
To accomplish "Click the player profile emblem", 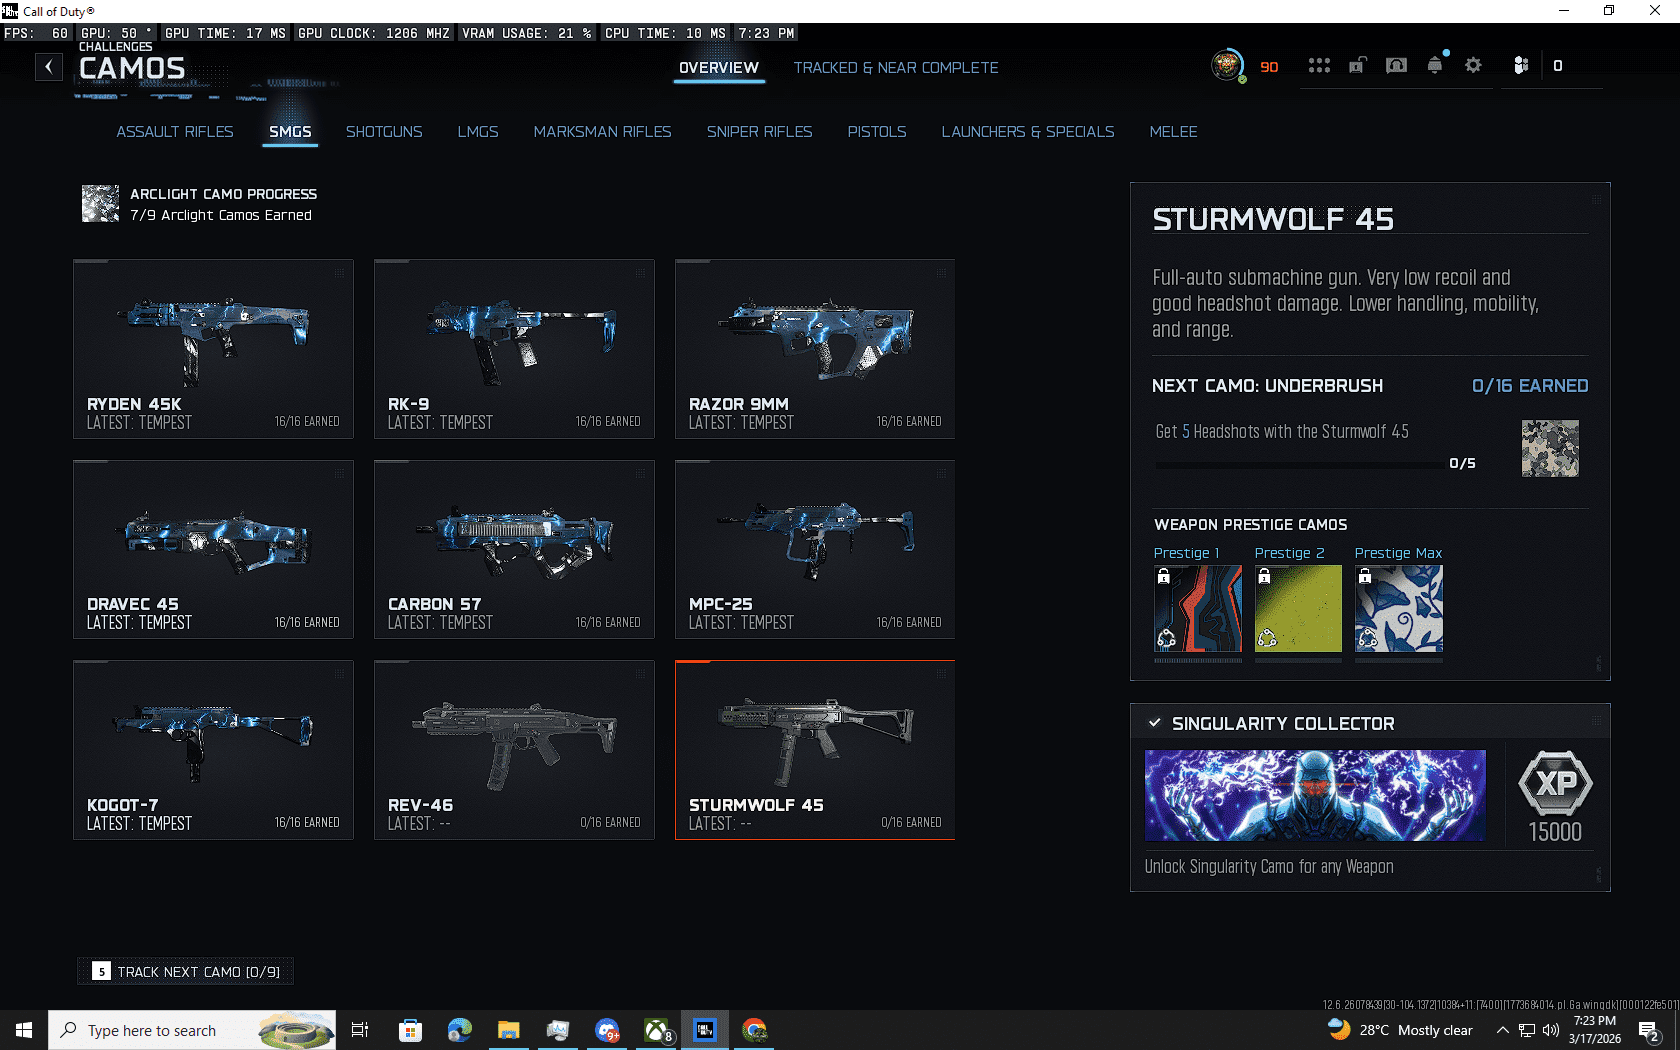I will [1227, 66].
